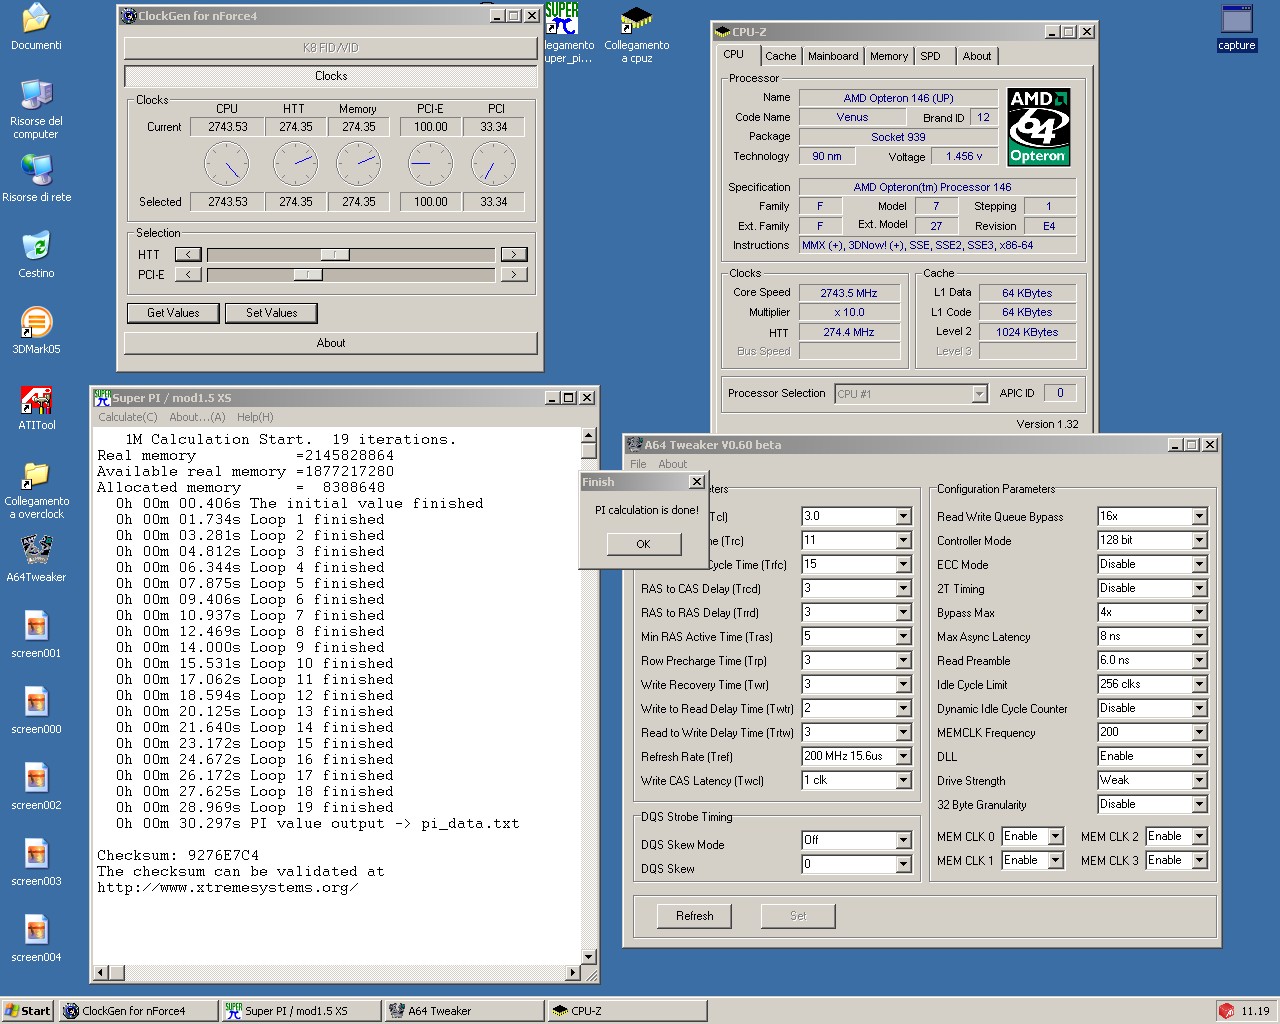Viewport: 1280px width, 1024px height.
Task: Expand the MEM CLK 0 Enable dropdown
Action: click(1055, 836)
